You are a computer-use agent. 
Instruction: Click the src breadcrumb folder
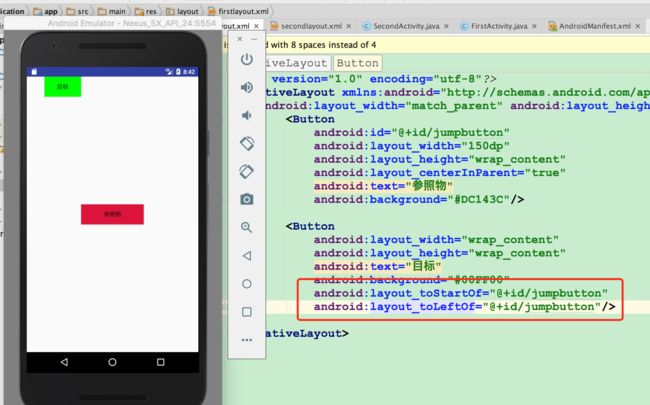pyautogui.click(x=77, y=11)
